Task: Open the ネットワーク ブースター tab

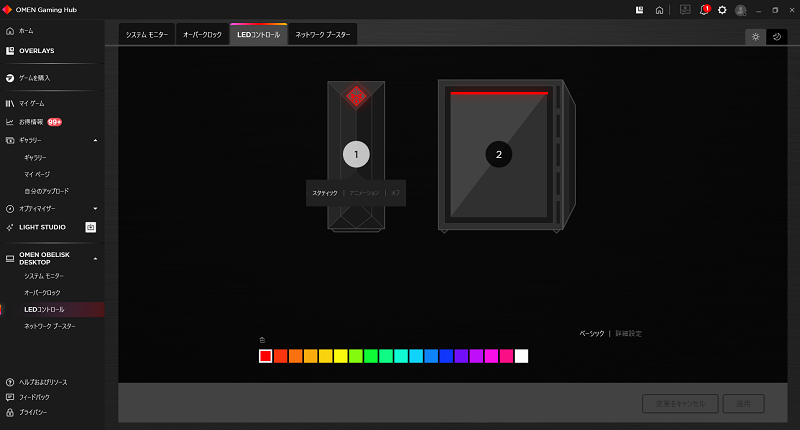Action: (322, 35)
